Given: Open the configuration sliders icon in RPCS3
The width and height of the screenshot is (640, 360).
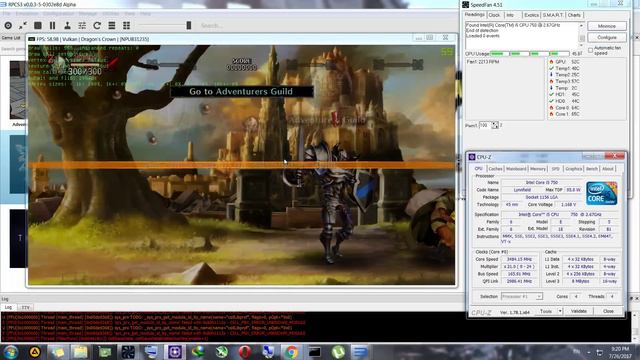Looking at the screenshot, I should 82,25.
